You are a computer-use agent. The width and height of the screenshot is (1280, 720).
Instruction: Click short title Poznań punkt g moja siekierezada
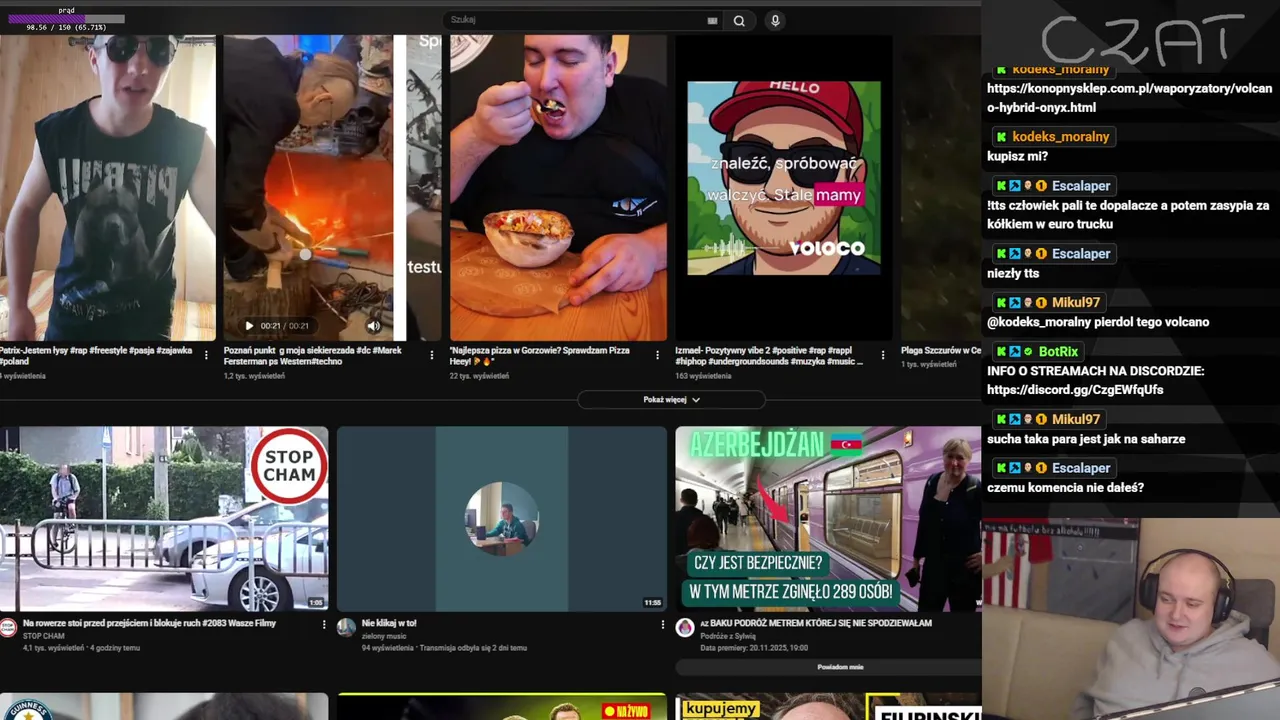point(313,356)
